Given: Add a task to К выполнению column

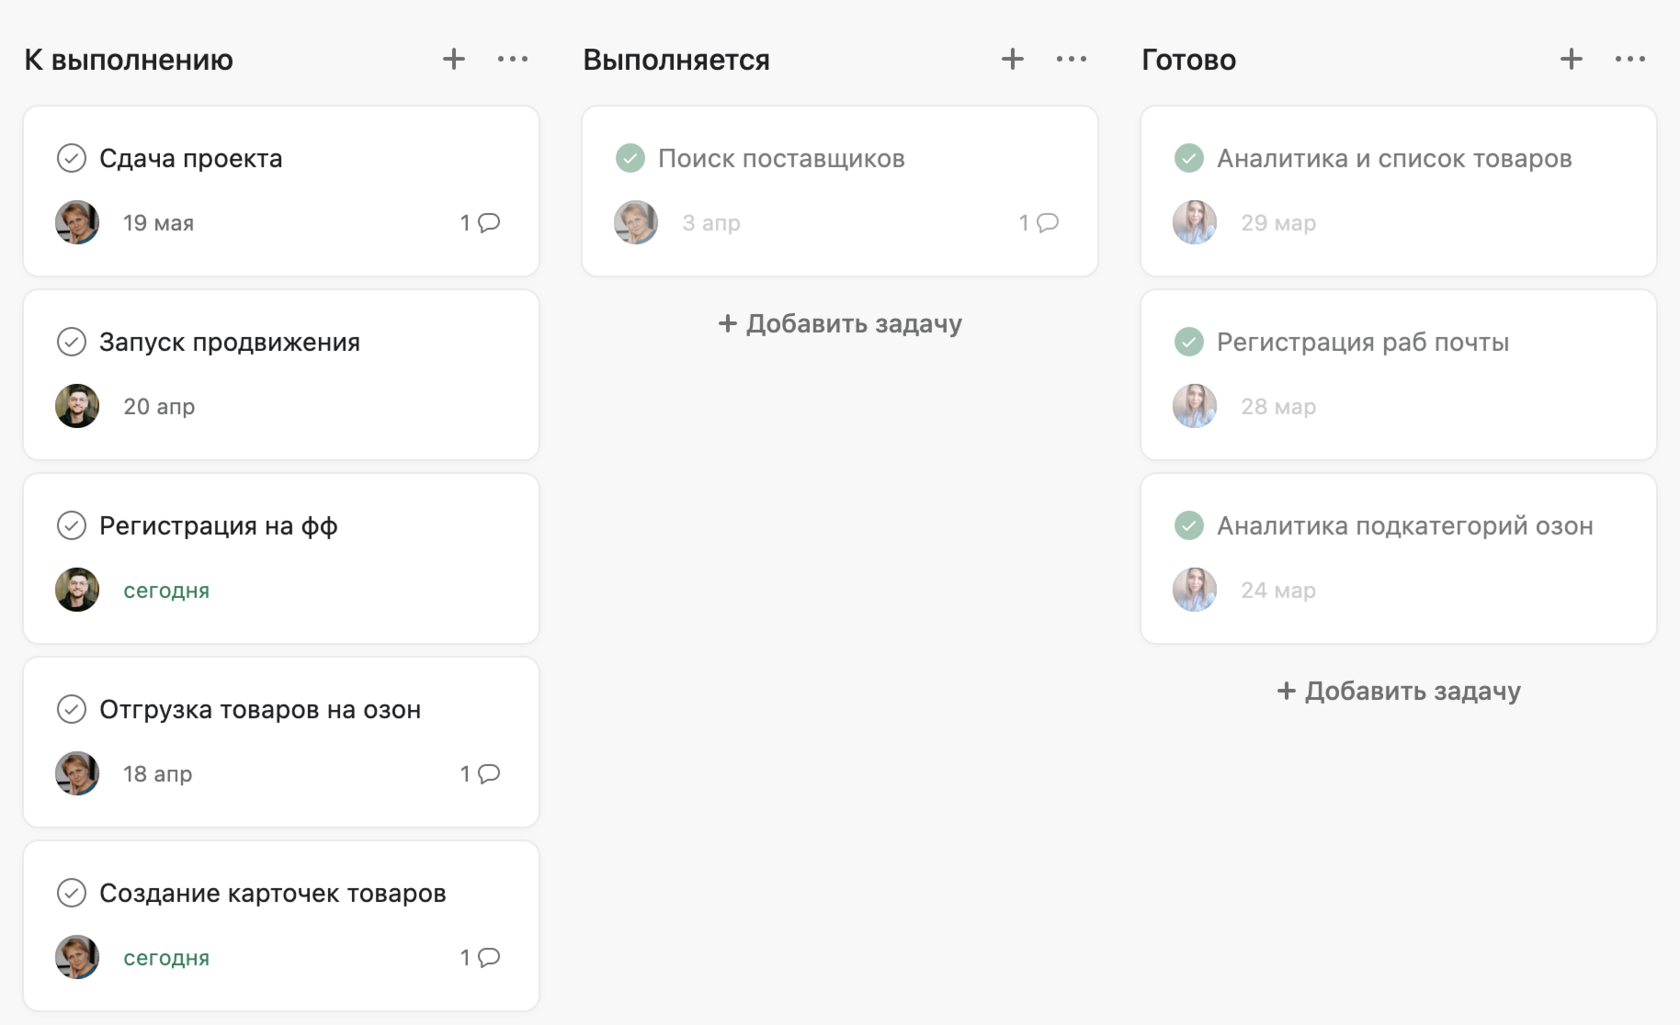Looking at the screenshot, I should (454, 60).
